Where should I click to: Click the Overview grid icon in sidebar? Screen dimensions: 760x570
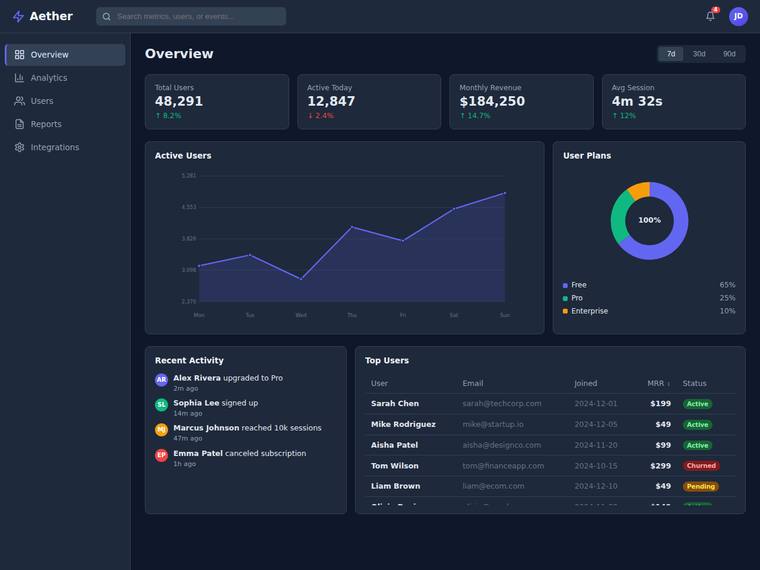point(19,55)
